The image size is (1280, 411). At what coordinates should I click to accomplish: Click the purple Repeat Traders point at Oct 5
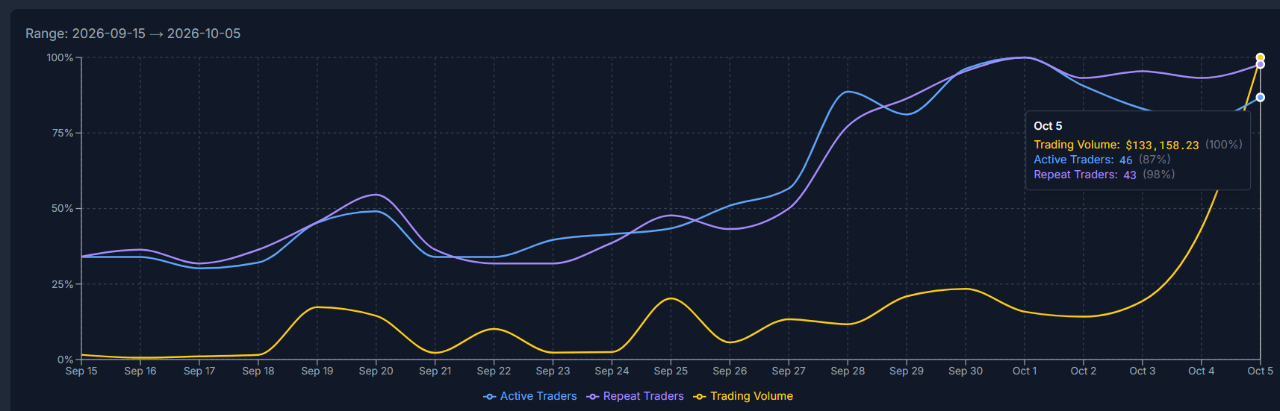1260,64
